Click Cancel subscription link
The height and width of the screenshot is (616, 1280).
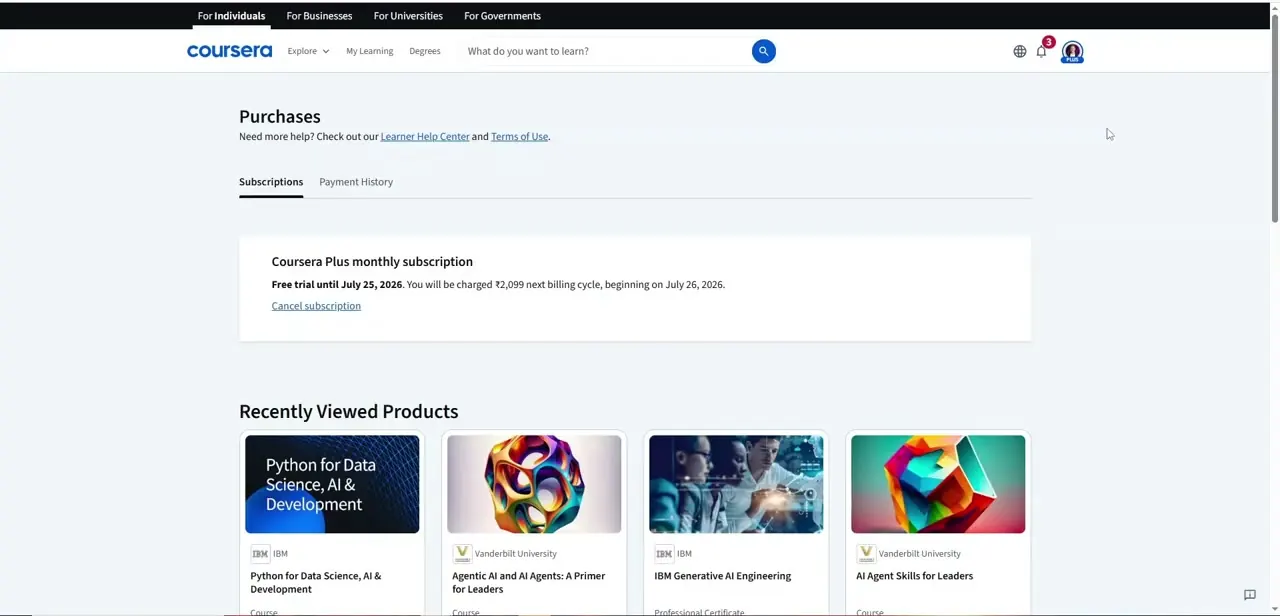(316, 306)
